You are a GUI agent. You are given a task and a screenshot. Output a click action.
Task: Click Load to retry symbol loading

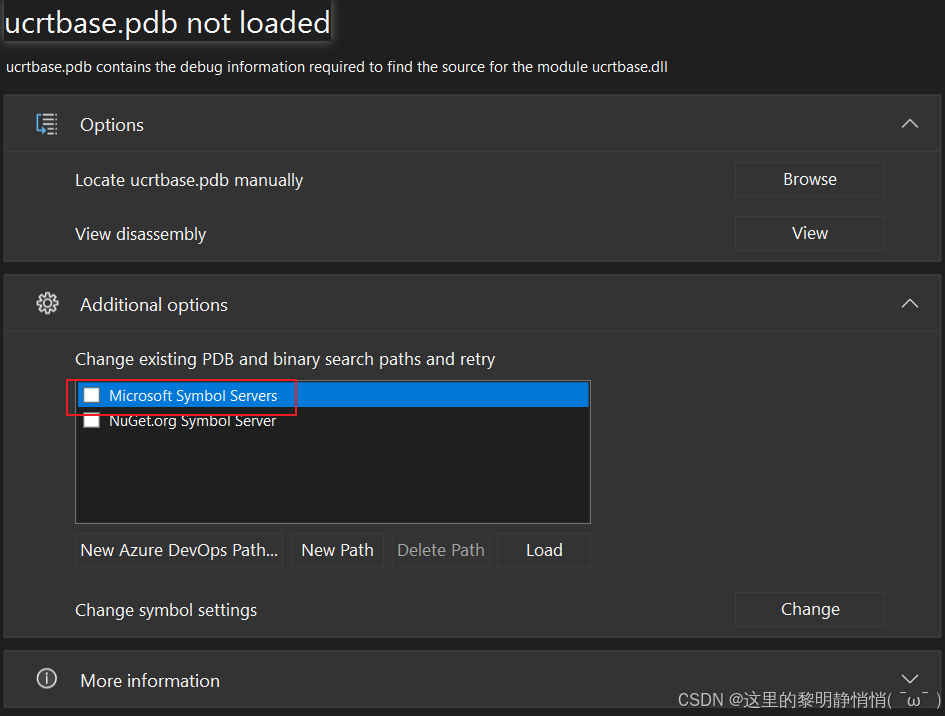(x=543, y=549)
